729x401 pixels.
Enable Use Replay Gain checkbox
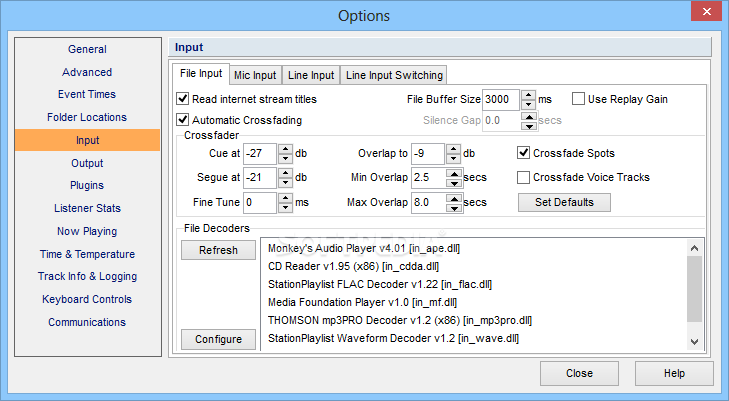(578, 99)
